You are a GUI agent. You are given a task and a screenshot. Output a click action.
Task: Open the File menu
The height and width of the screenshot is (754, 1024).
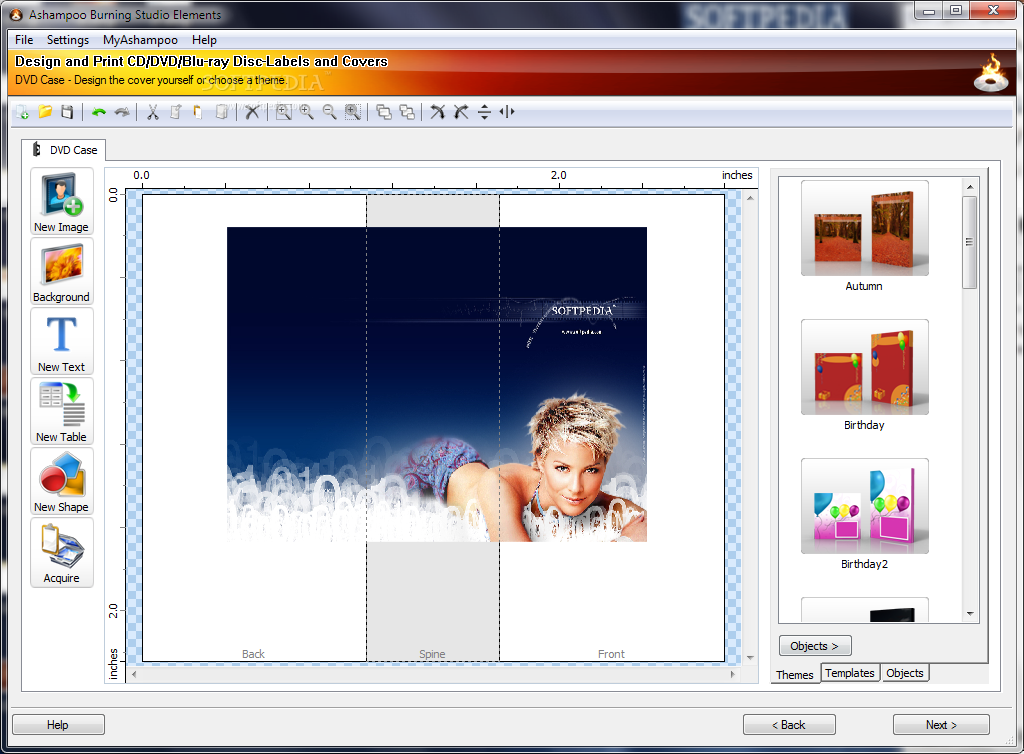24,40
